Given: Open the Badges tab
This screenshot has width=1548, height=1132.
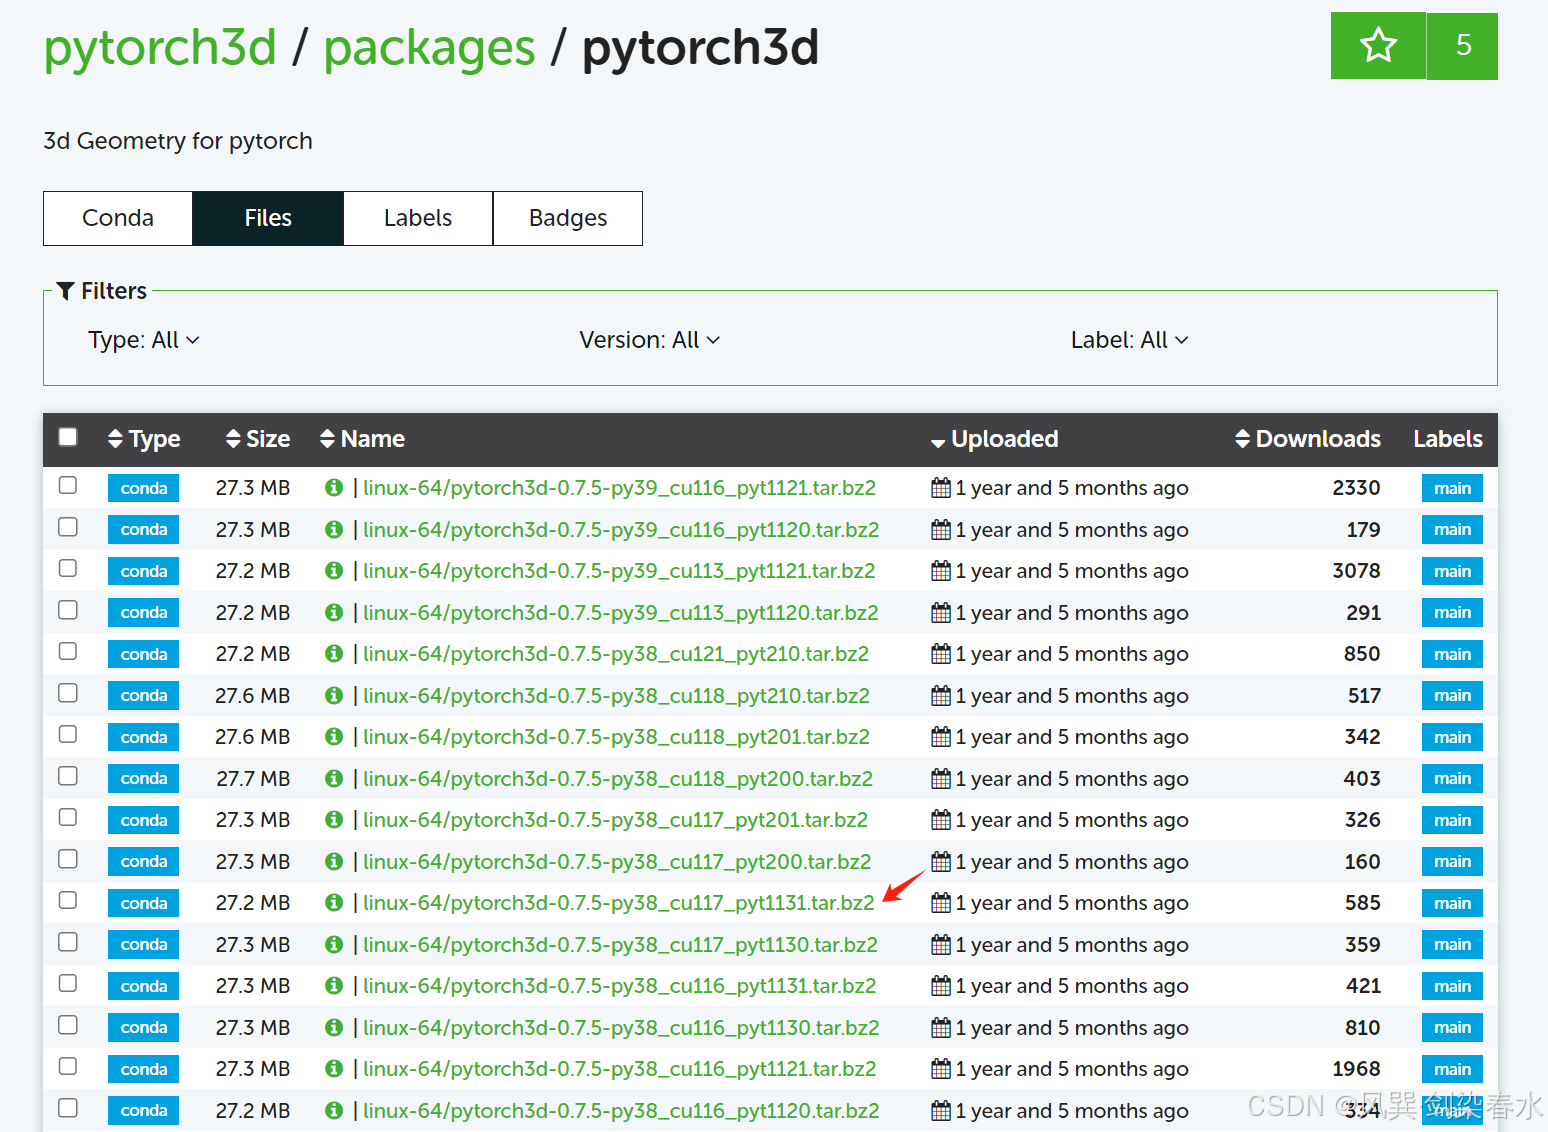Looking at the screenshot, I should pos(568,218).
